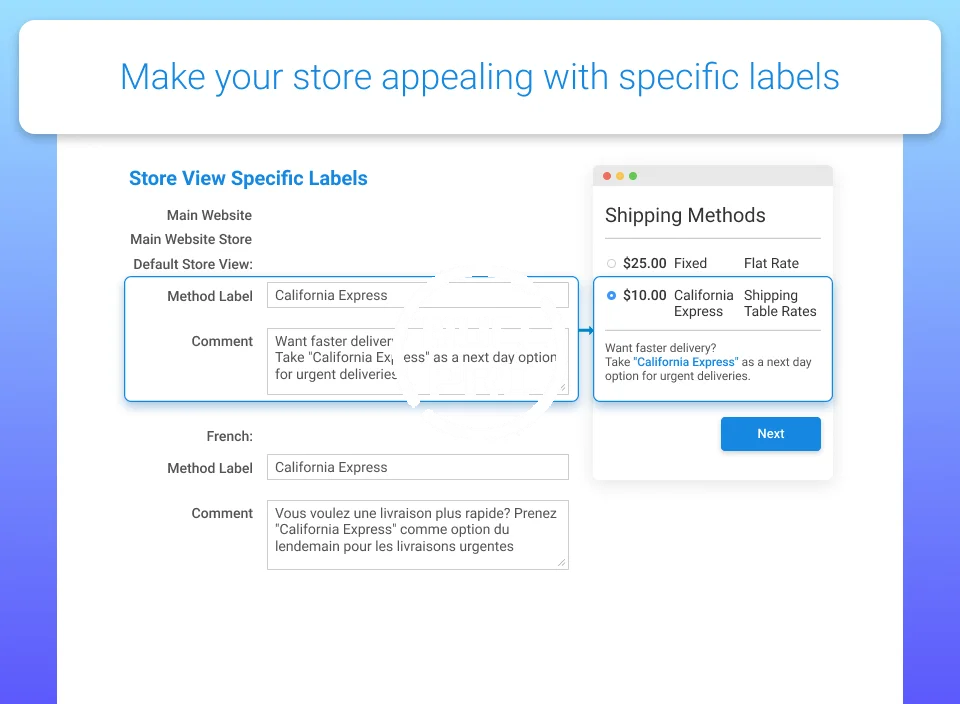960x704 pixels.
Task: Click the green maximize dot in mock window
Action: (633, 176)
